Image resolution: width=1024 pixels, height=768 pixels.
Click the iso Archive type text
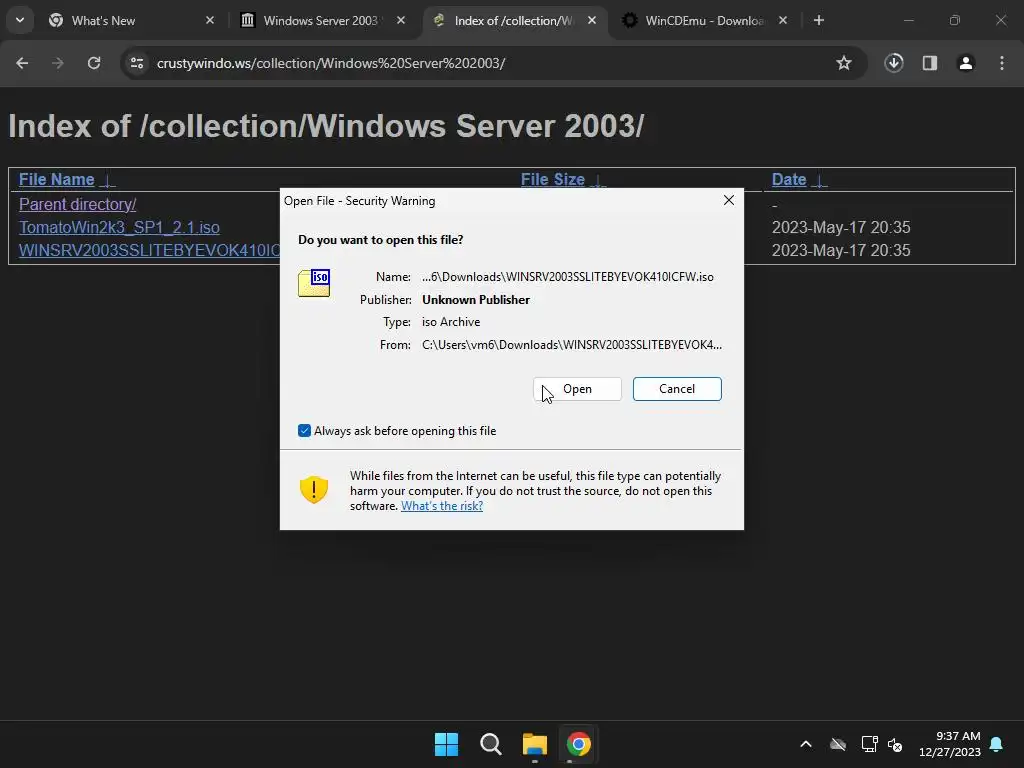(451, 322)
